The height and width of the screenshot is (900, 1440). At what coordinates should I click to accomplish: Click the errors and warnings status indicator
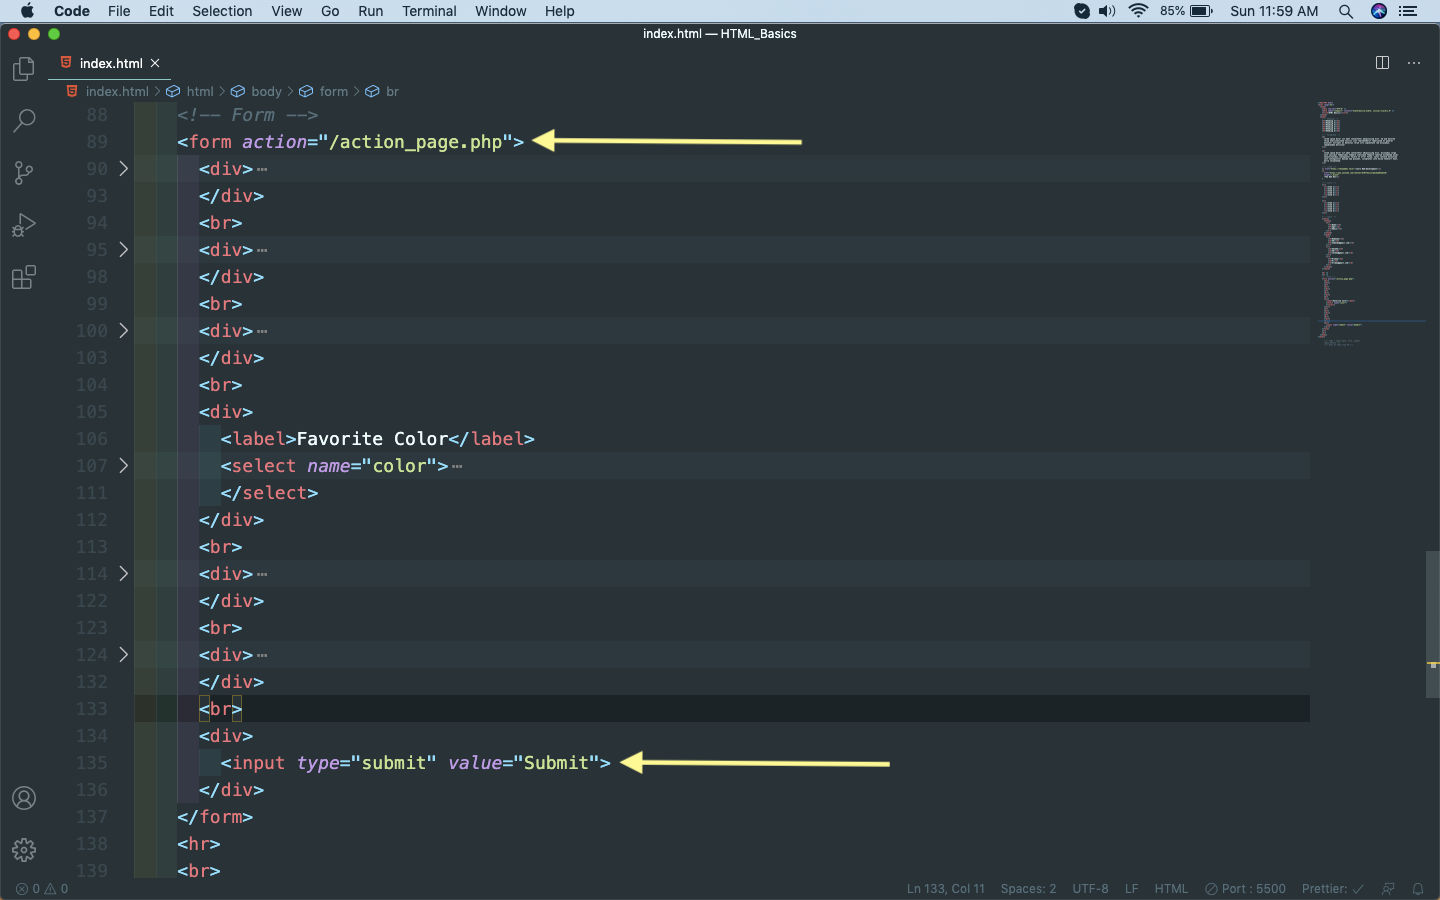[42, 889]
